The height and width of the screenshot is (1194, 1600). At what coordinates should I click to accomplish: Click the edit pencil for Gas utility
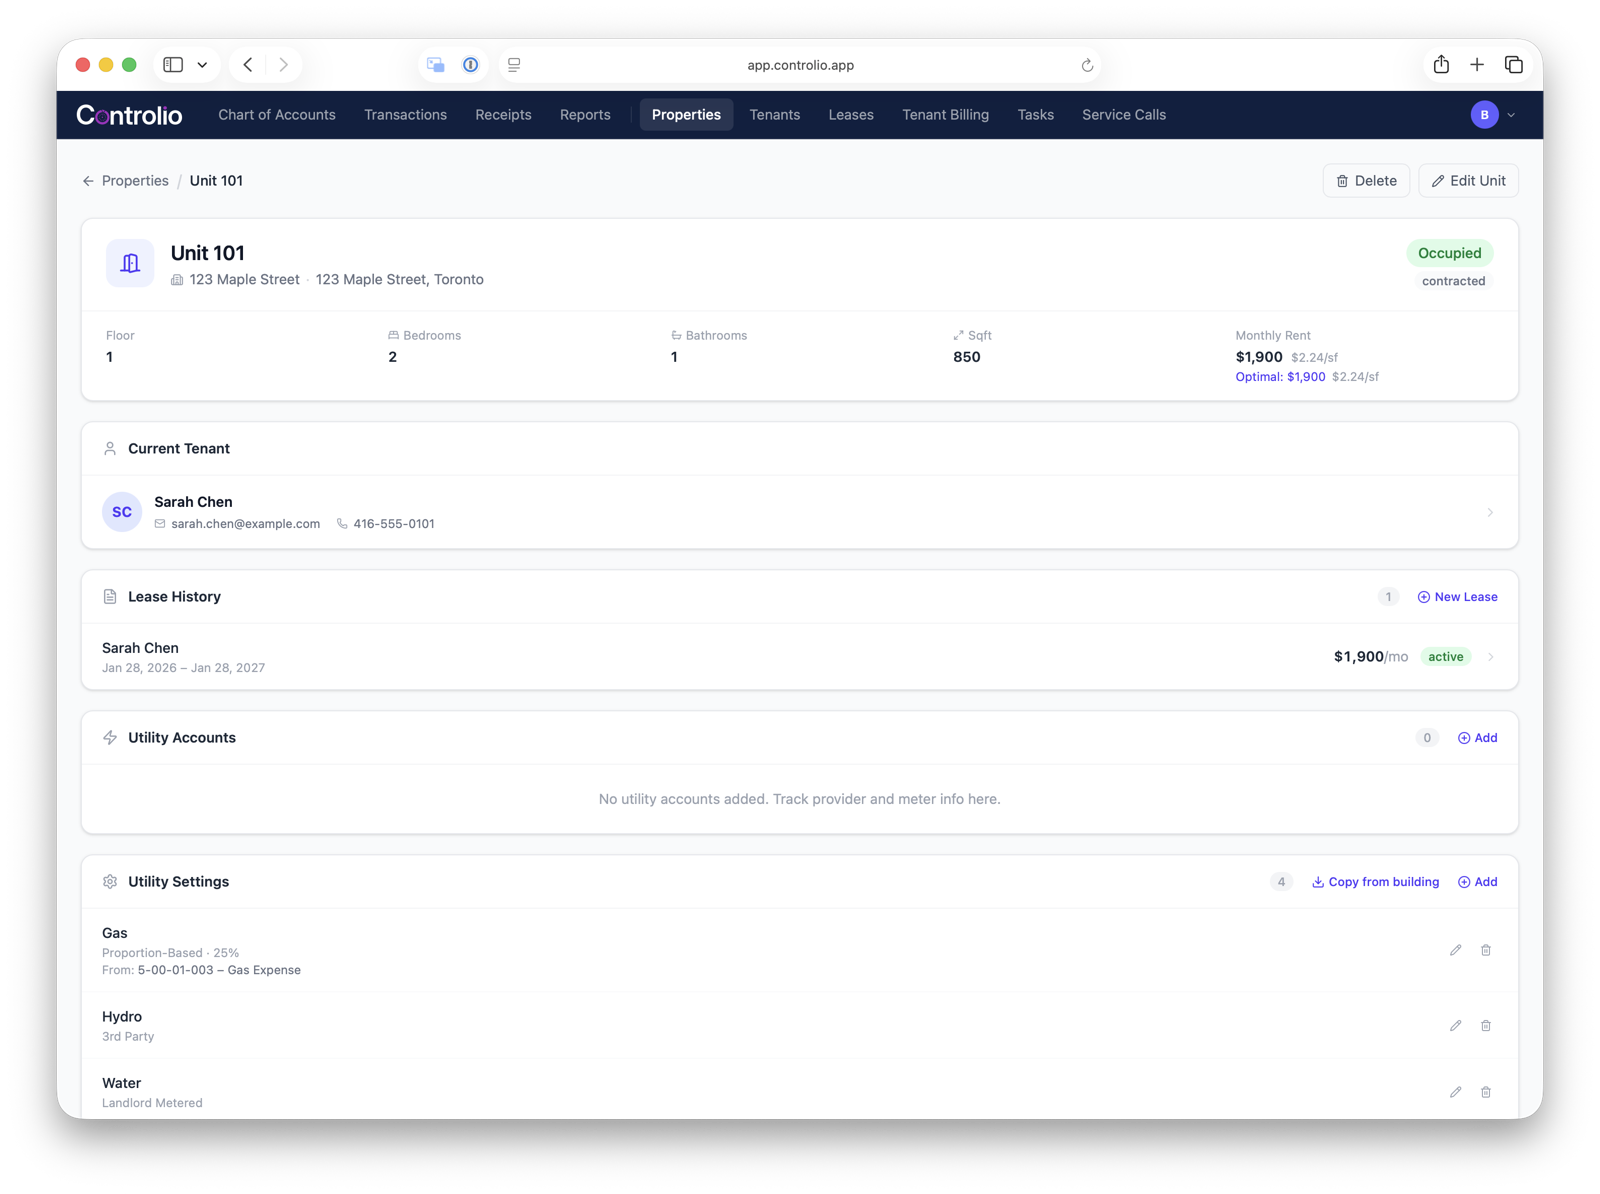(1455, 950)
